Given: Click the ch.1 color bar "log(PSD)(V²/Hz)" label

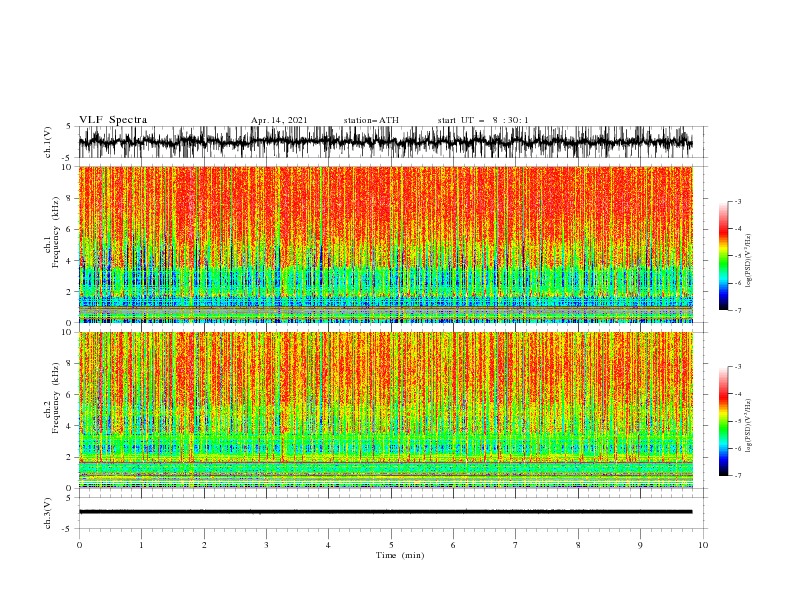Looking at the screenshot, I should coord(749,261).
